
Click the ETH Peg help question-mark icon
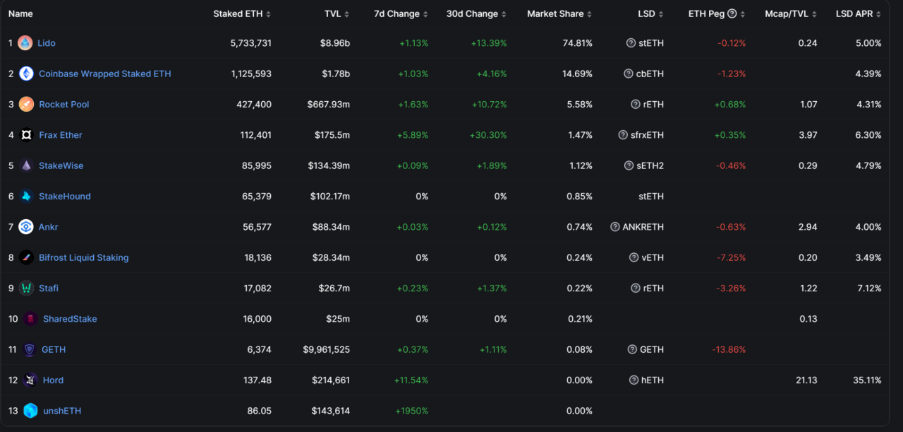tap(732, 14)
